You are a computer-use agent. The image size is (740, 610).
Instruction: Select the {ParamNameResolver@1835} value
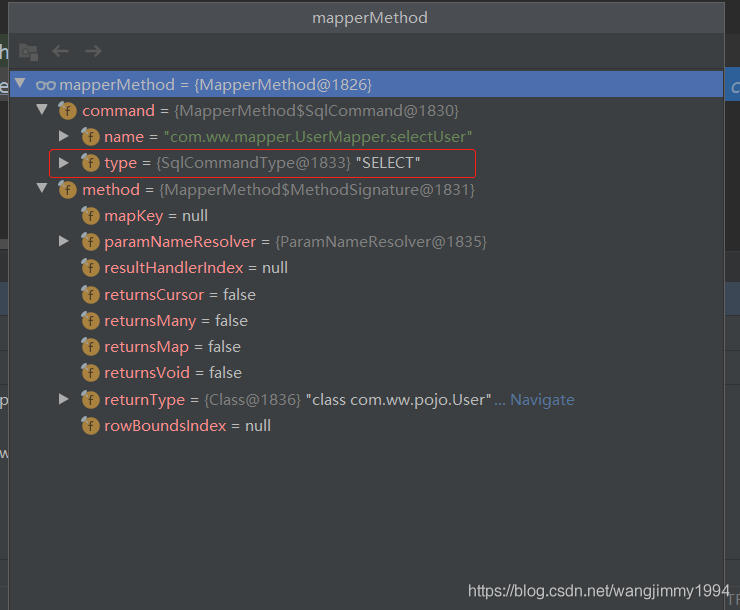tap(381, 242)
